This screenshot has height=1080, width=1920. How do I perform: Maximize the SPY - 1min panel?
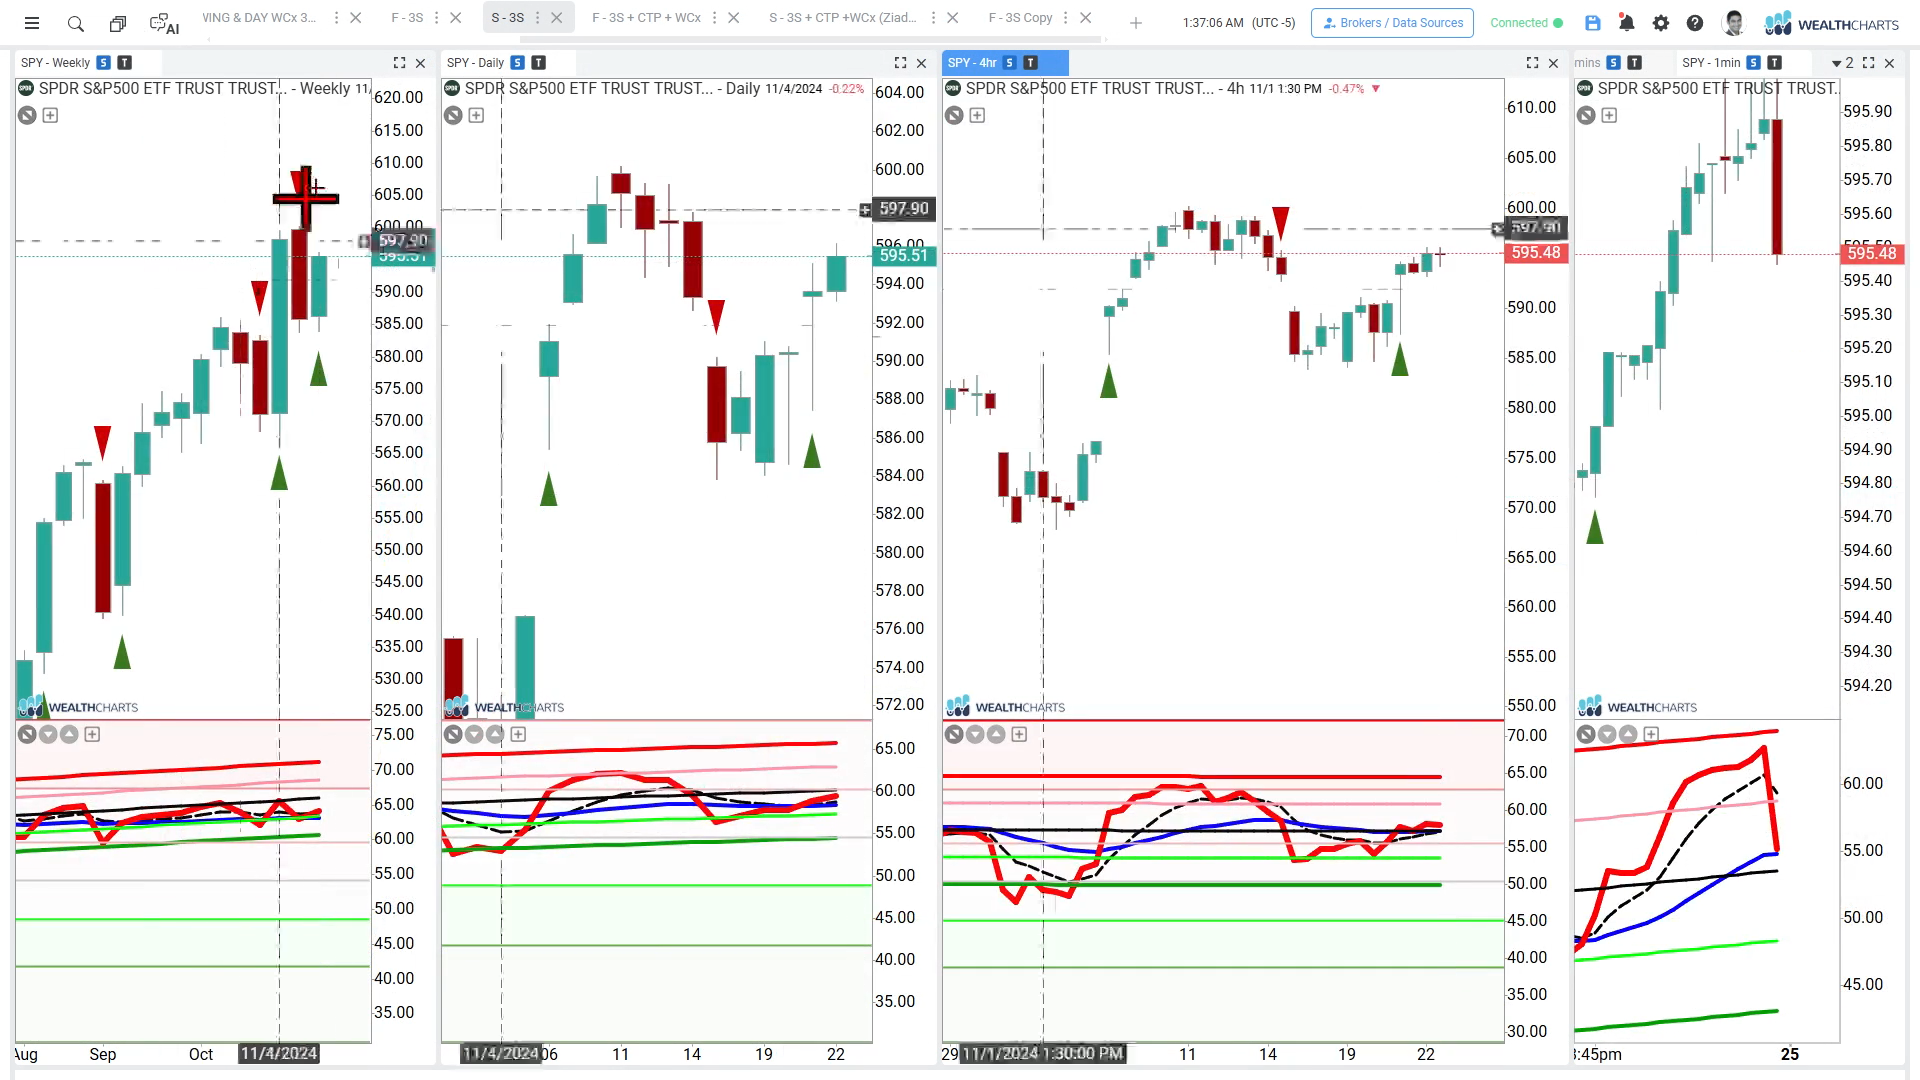click(x=1868, y=63)
